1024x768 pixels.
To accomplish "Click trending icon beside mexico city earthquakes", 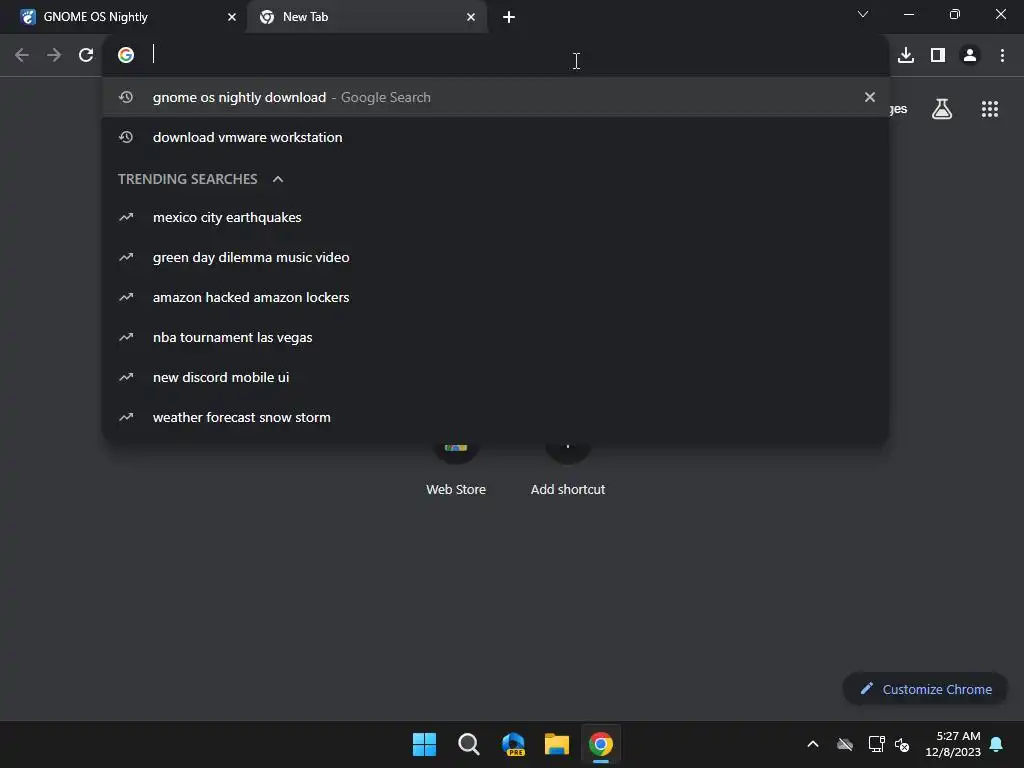I will point(126,217).
